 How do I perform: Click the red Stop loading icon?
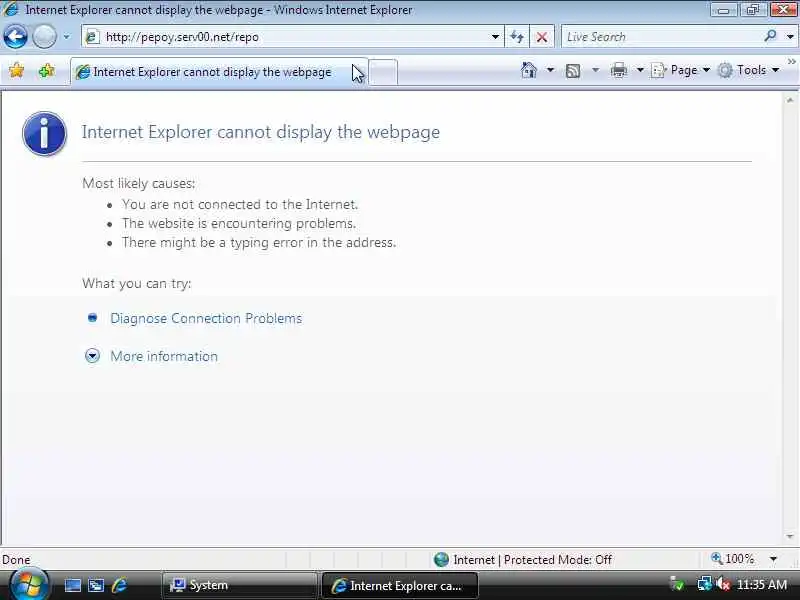[x=542, y=37]
